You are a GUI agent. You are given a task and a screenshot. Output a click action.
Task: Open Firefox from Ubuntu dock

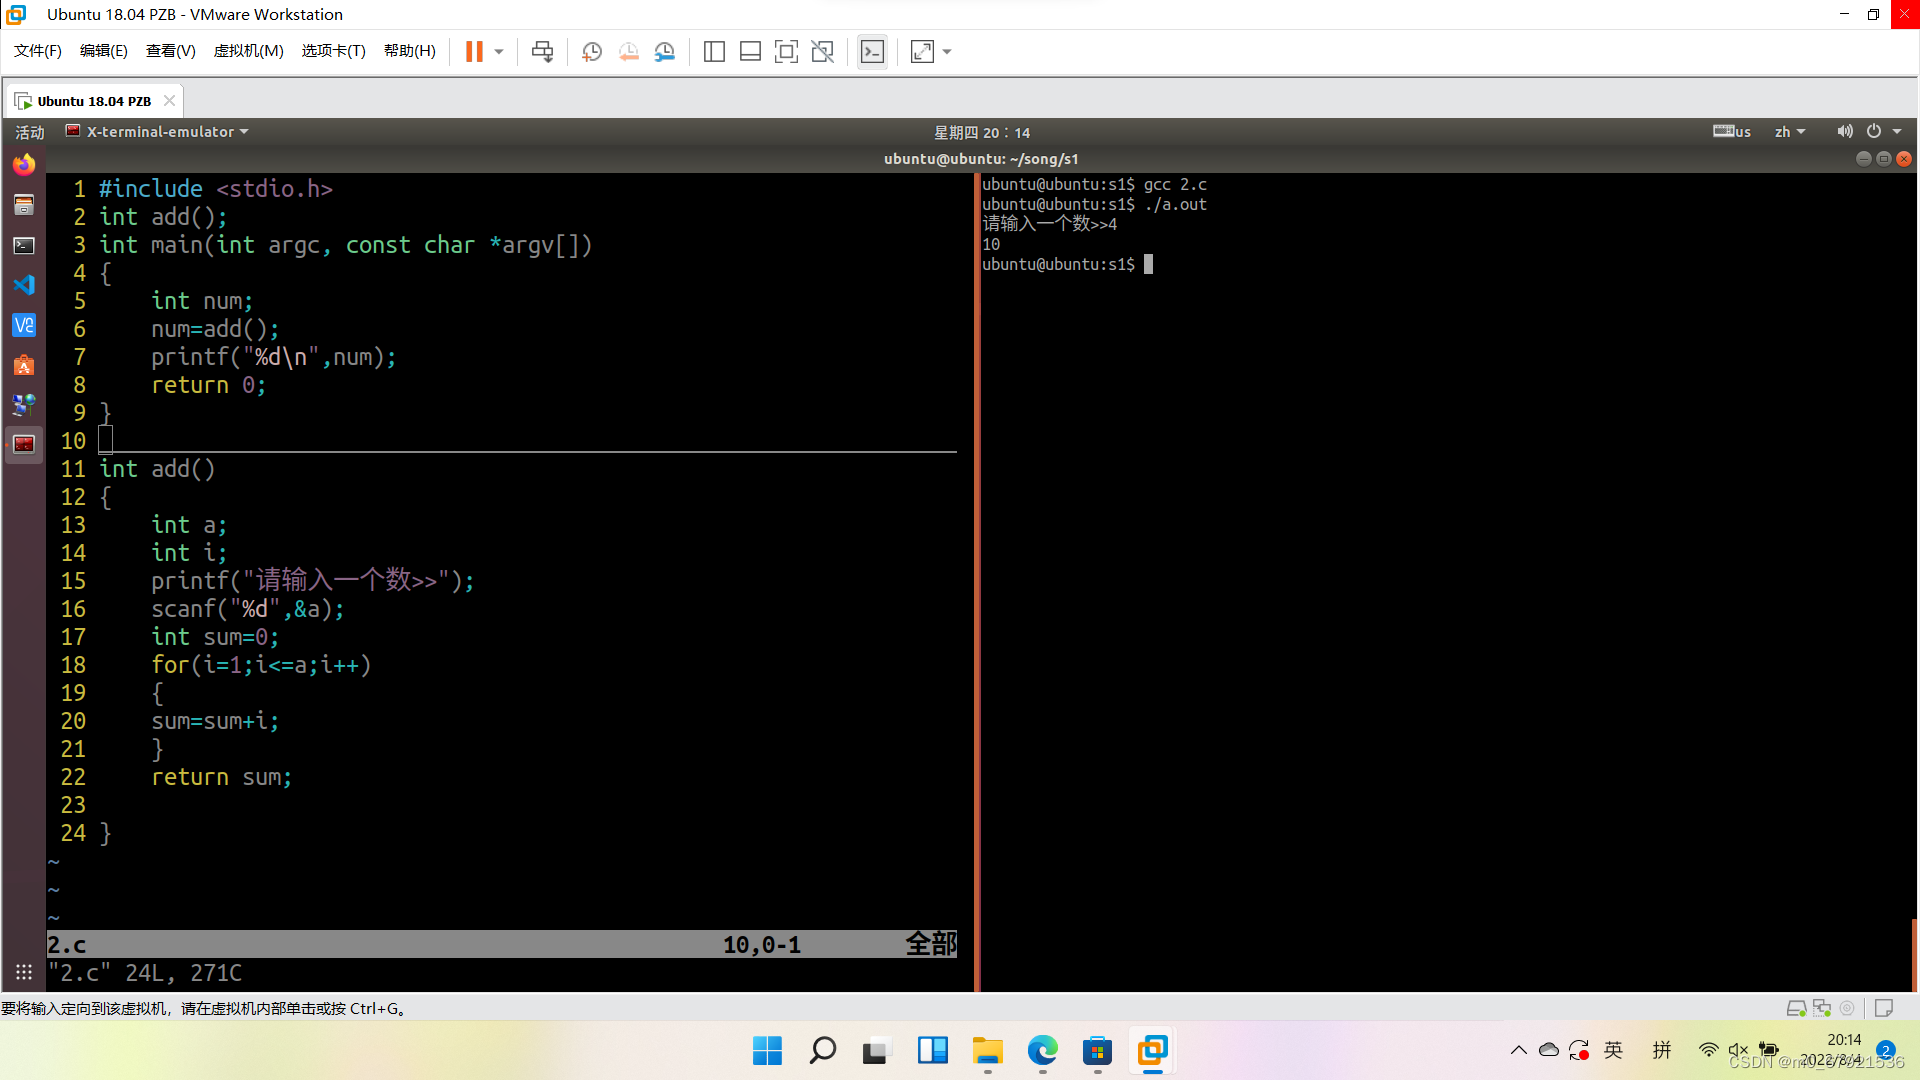pos(24,164)
